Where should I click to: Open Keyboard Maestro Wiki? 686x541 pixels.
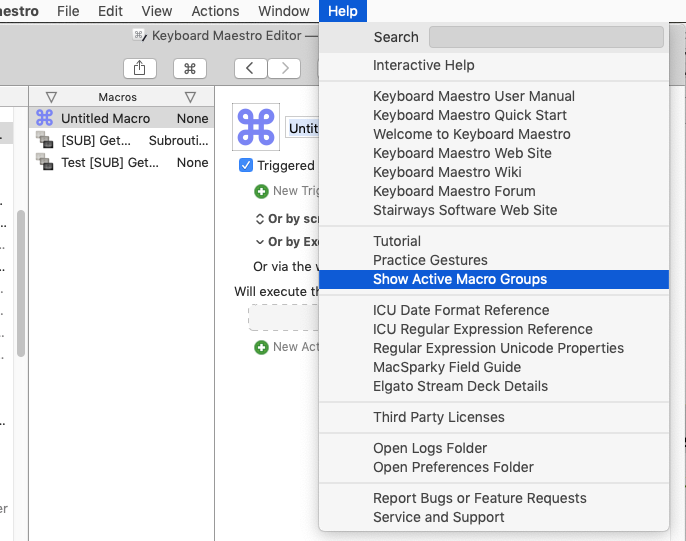point(494,172)
